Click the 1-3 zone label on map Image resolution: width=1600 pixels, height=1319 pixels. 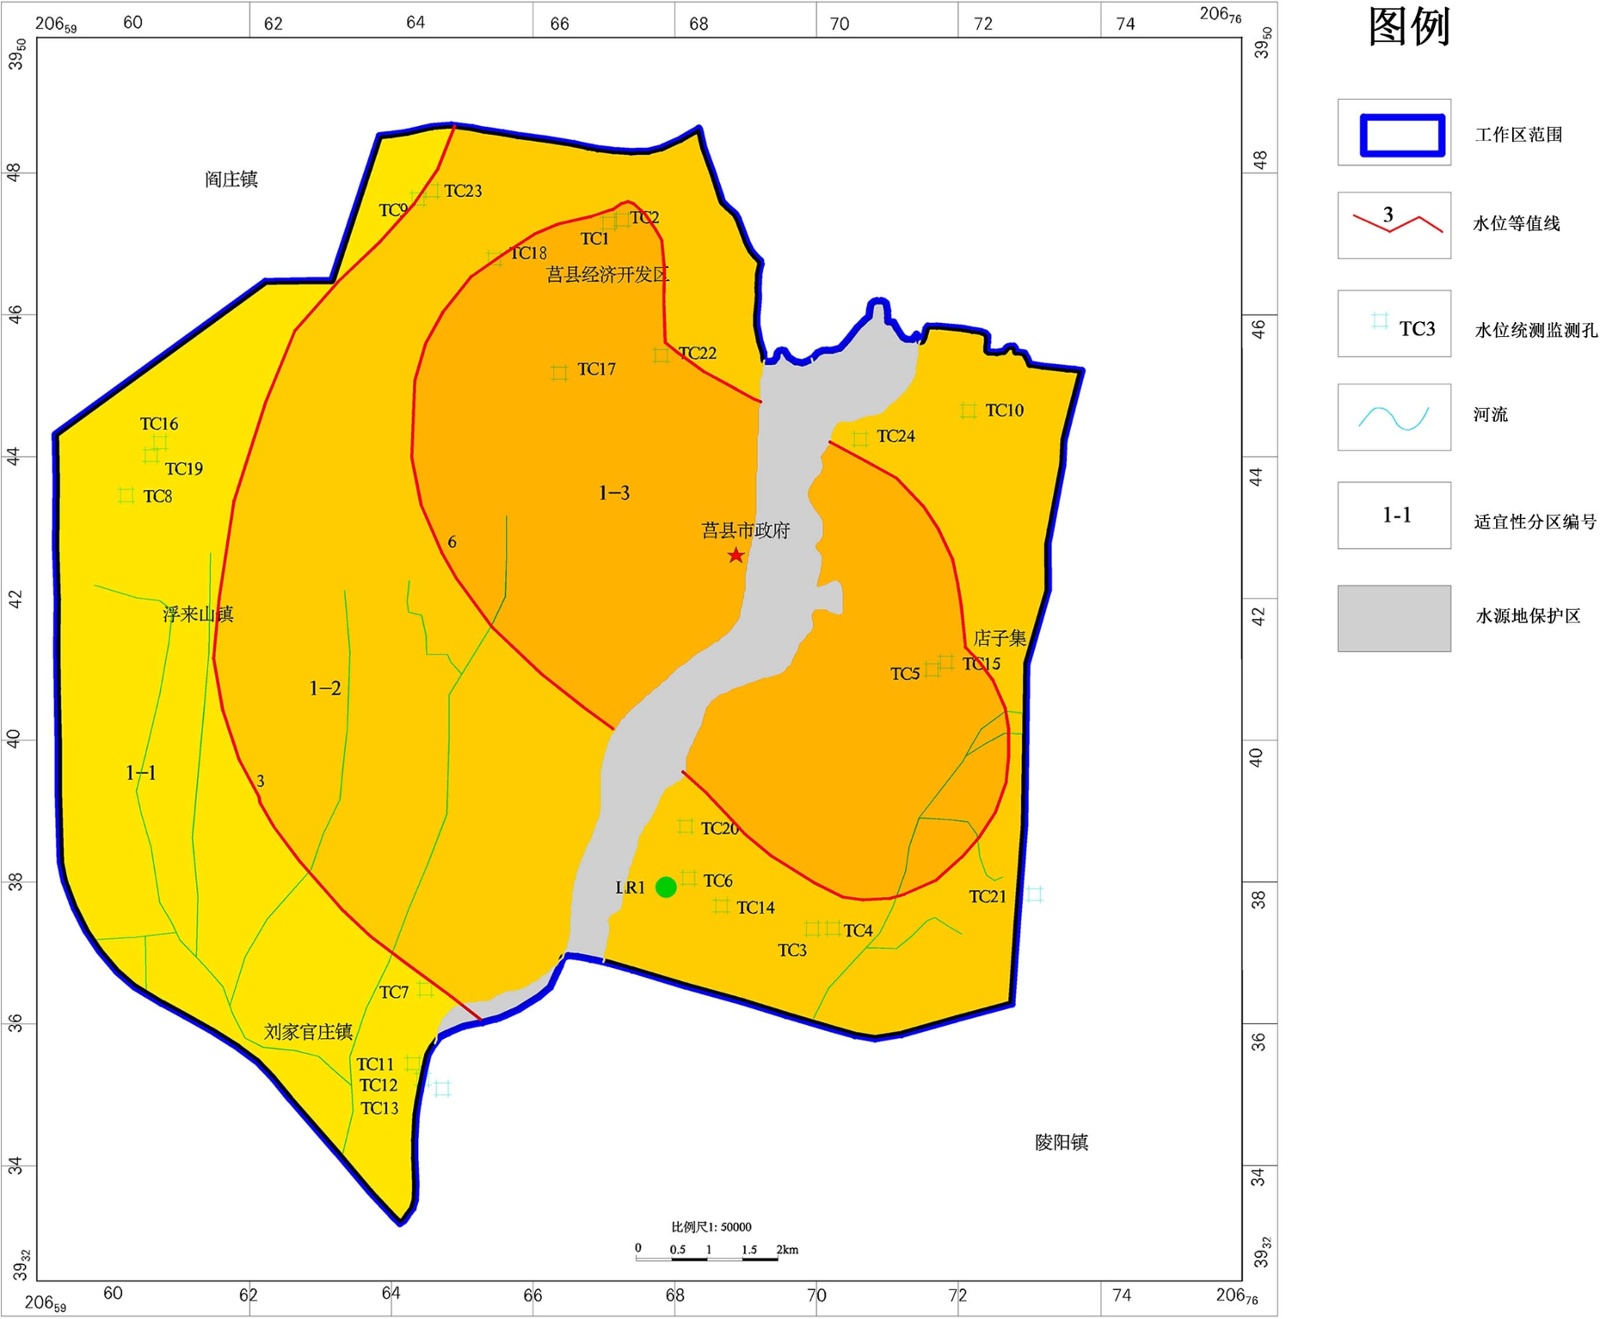pos(614,493)
